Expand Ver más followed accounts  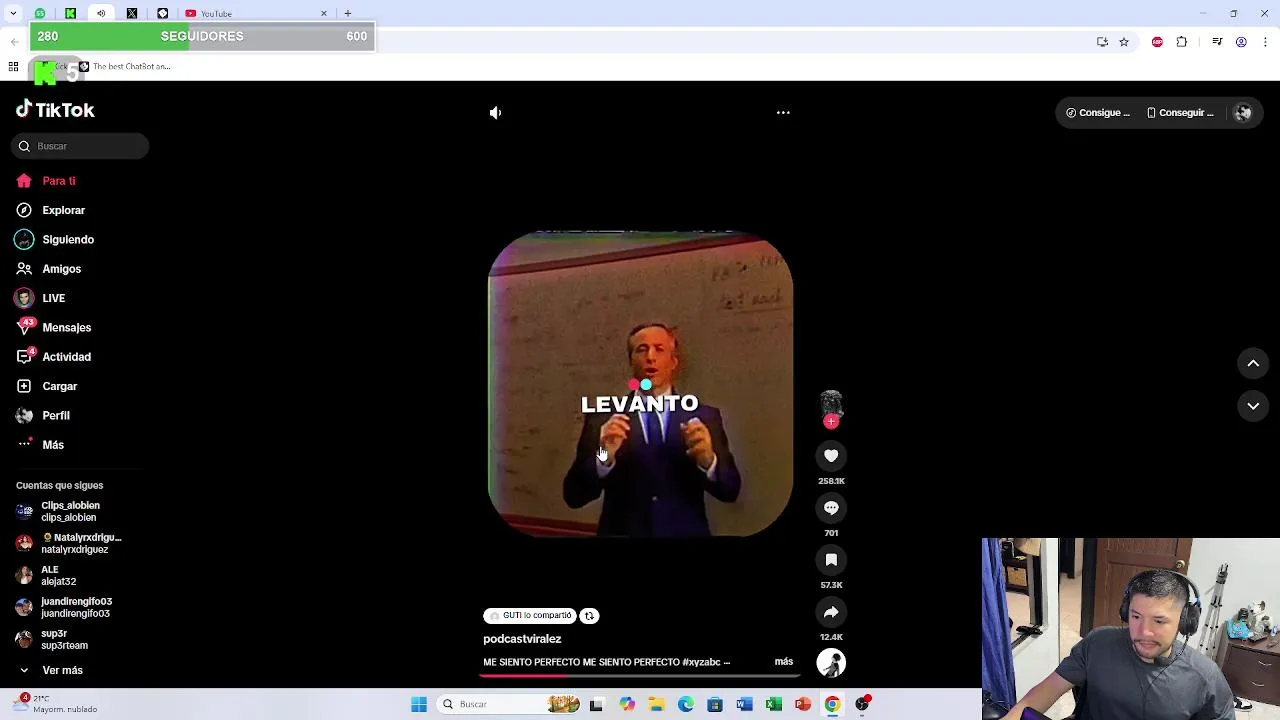[x=50, y=670]
